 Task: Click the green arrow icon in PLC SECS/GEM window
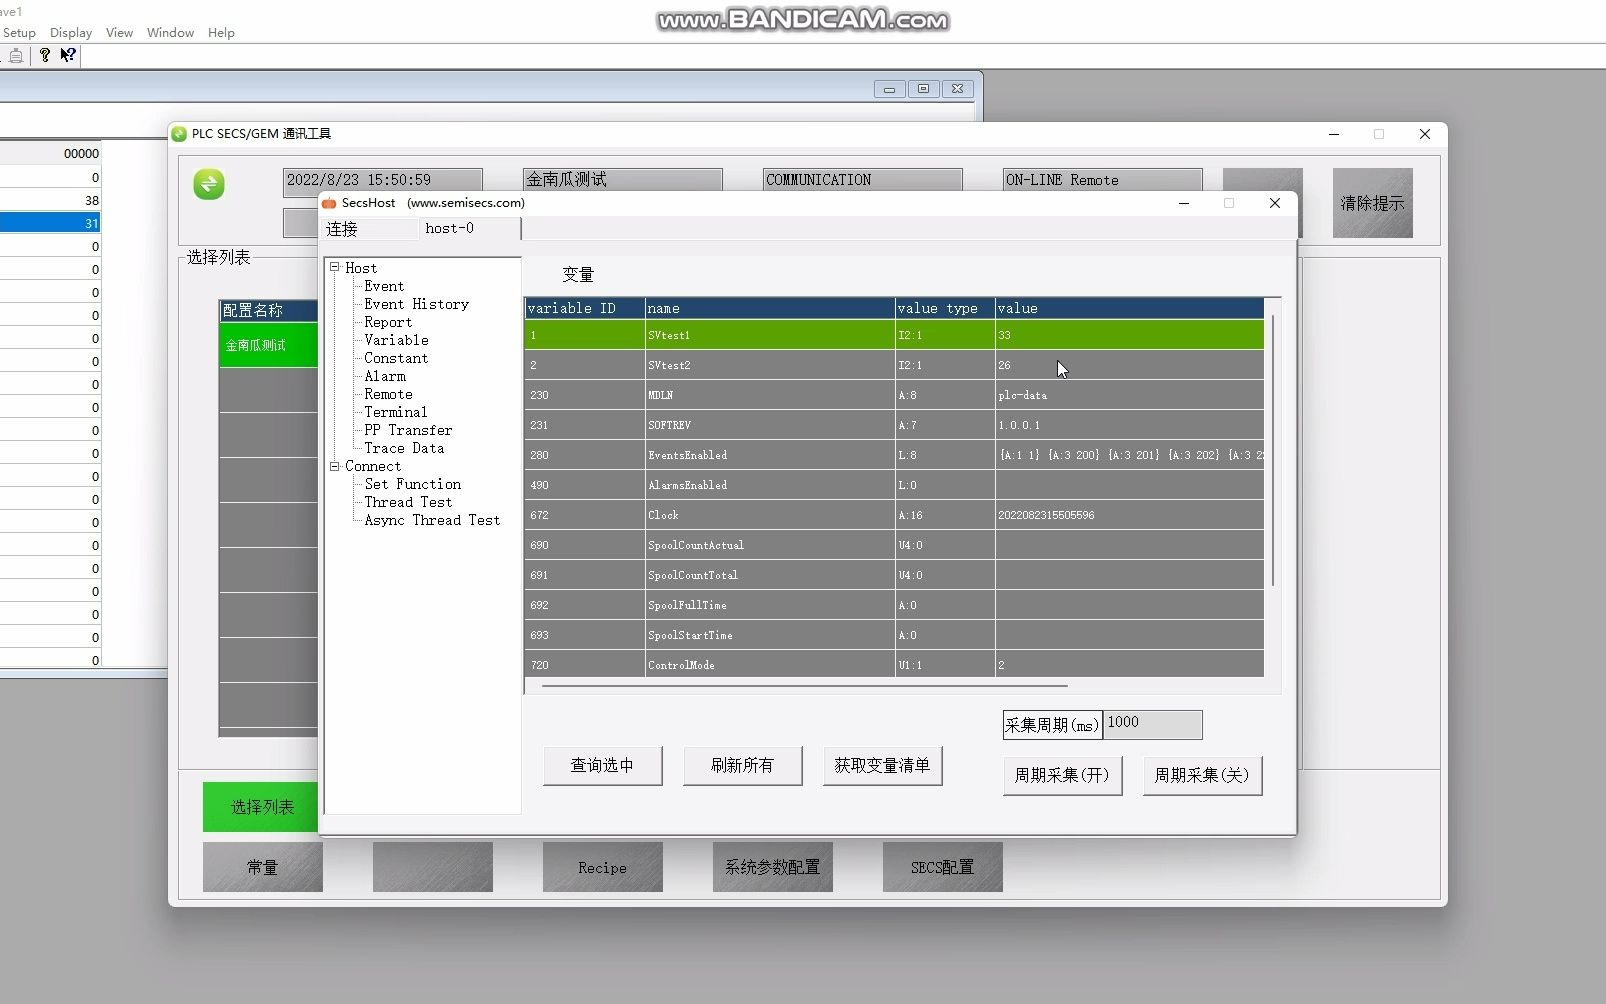(x=209, y=184)
